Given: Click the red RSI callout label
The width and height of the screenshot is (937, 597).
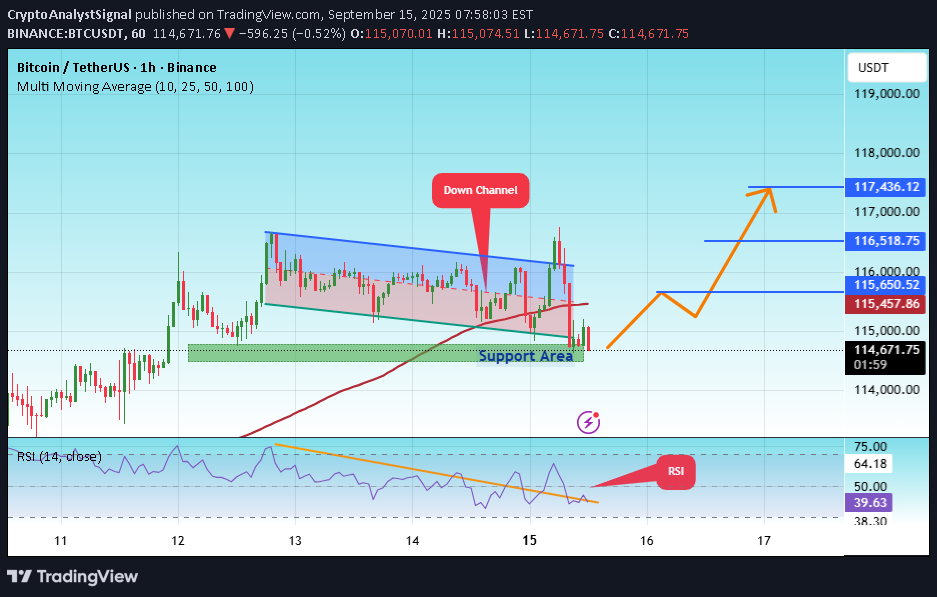Looking at the screenshot, I should pos(676,472).
